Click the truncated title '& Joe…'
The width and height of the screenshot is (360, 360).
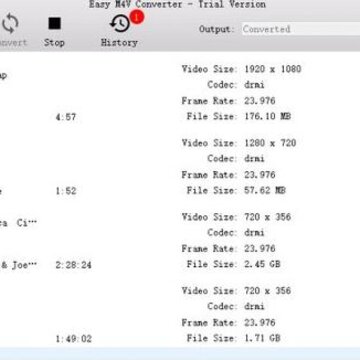coord(19,265)
